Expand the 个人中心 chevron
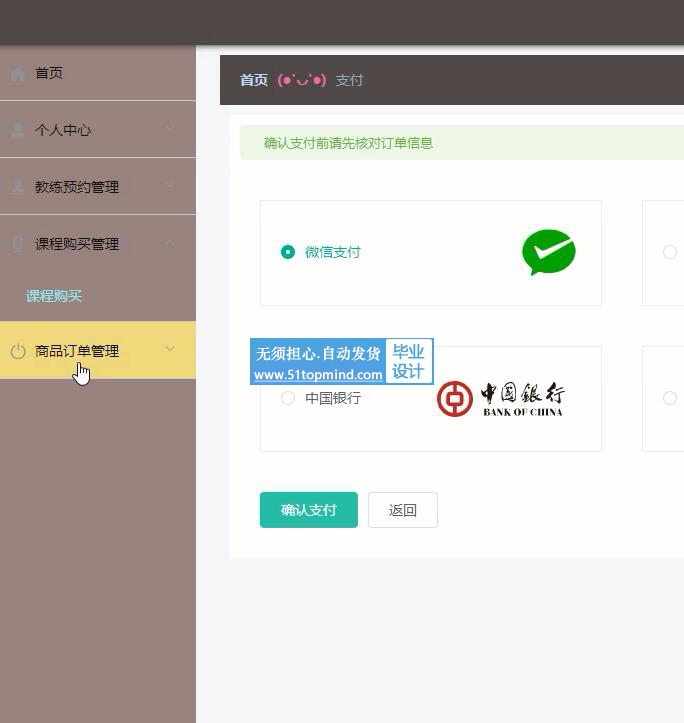The width and height of the screenshot is (684, 723). tap(170, 128)
